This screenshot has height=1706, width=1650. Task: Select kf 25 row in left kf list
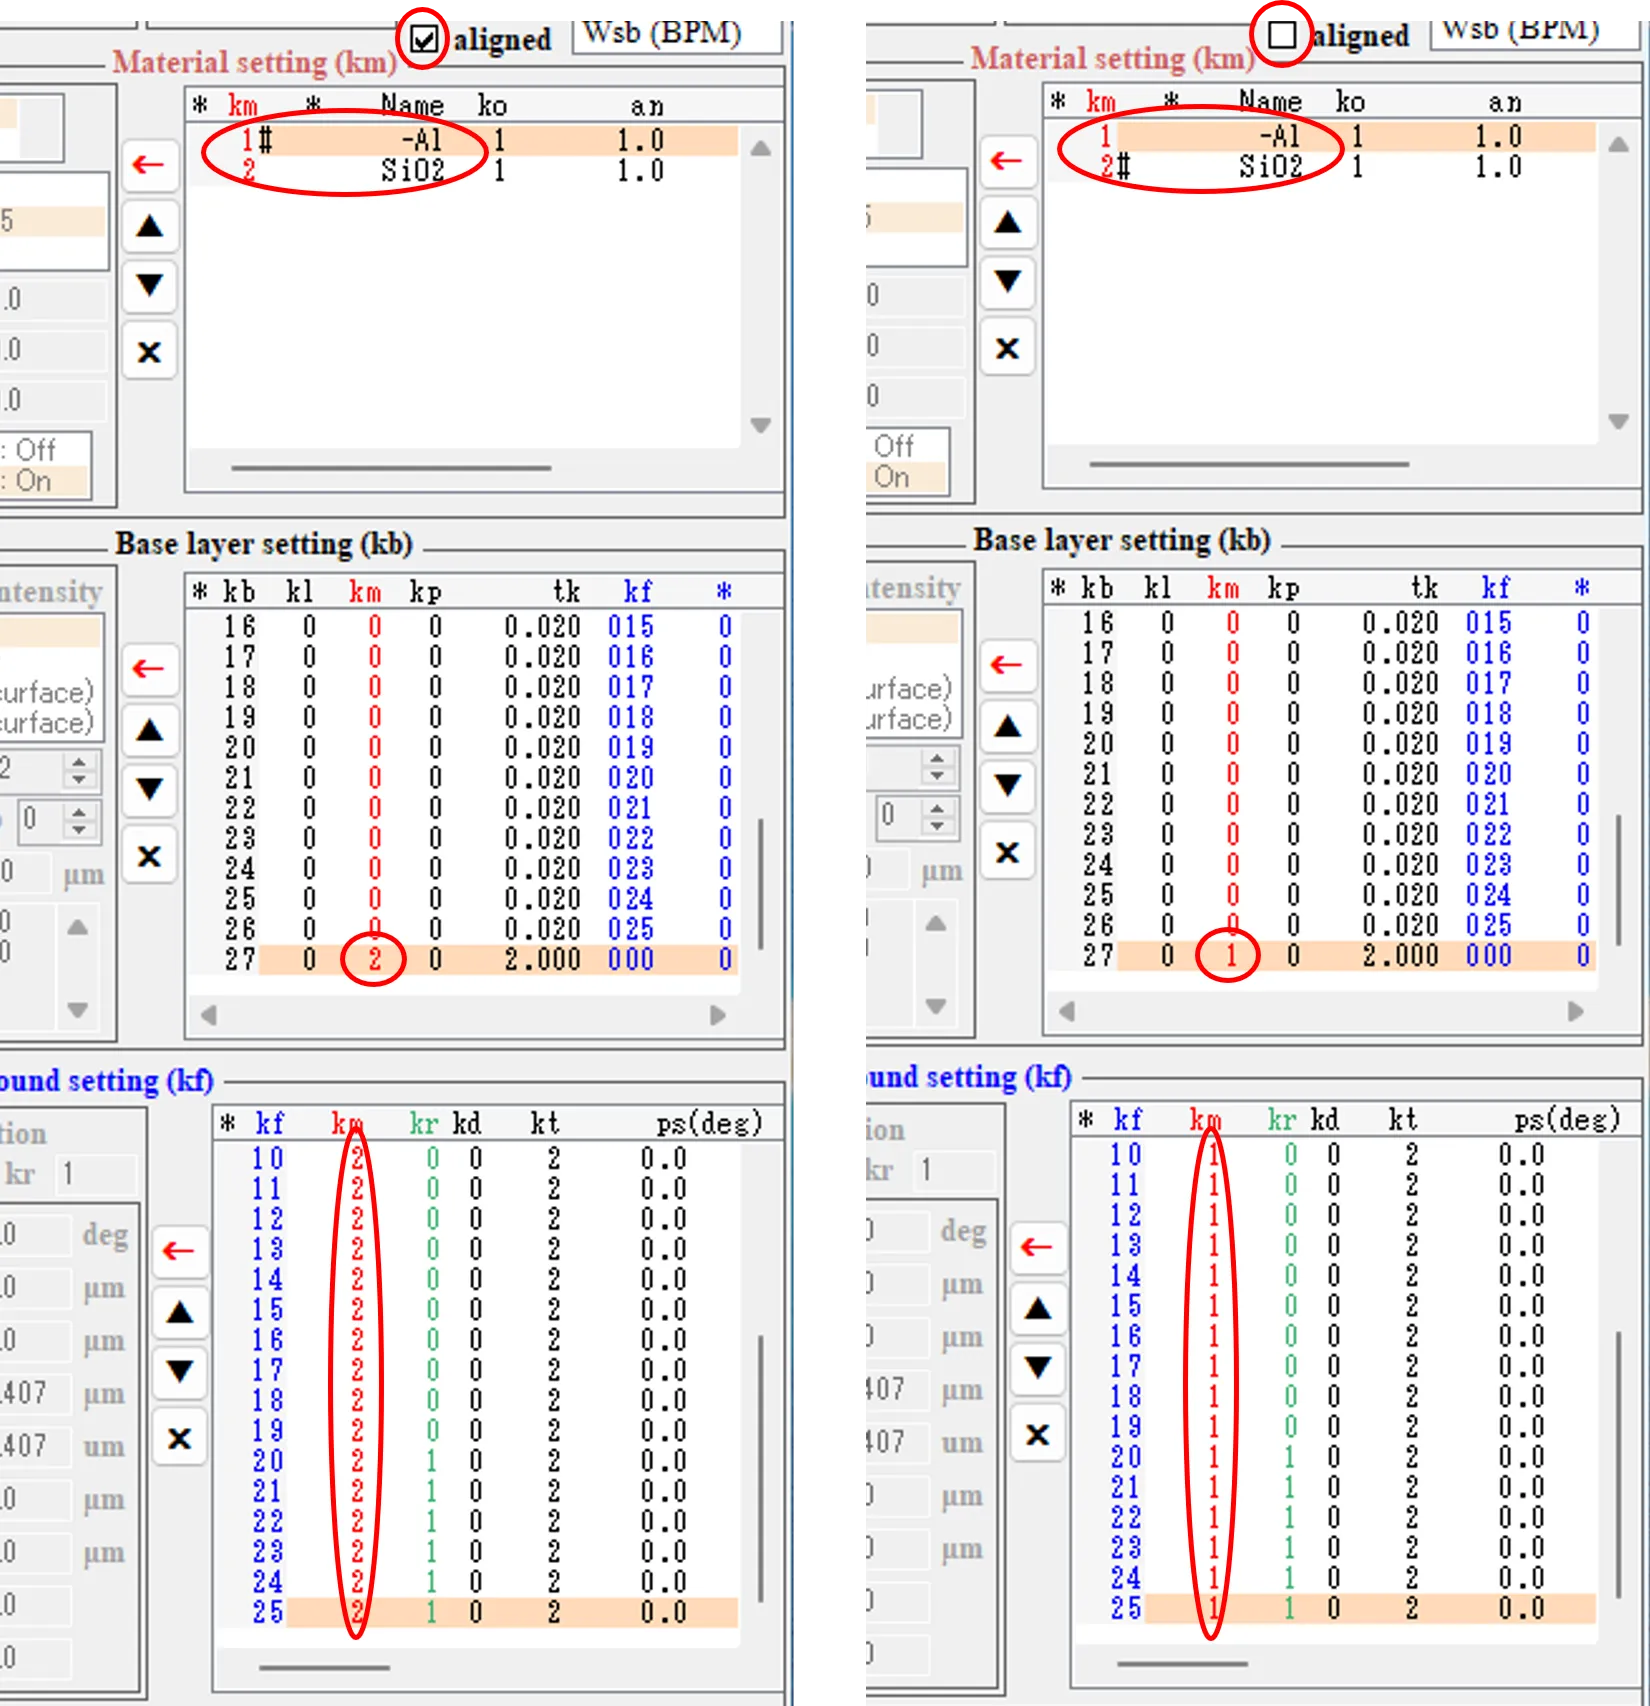pyautogui.click(x=480, y=1612)
